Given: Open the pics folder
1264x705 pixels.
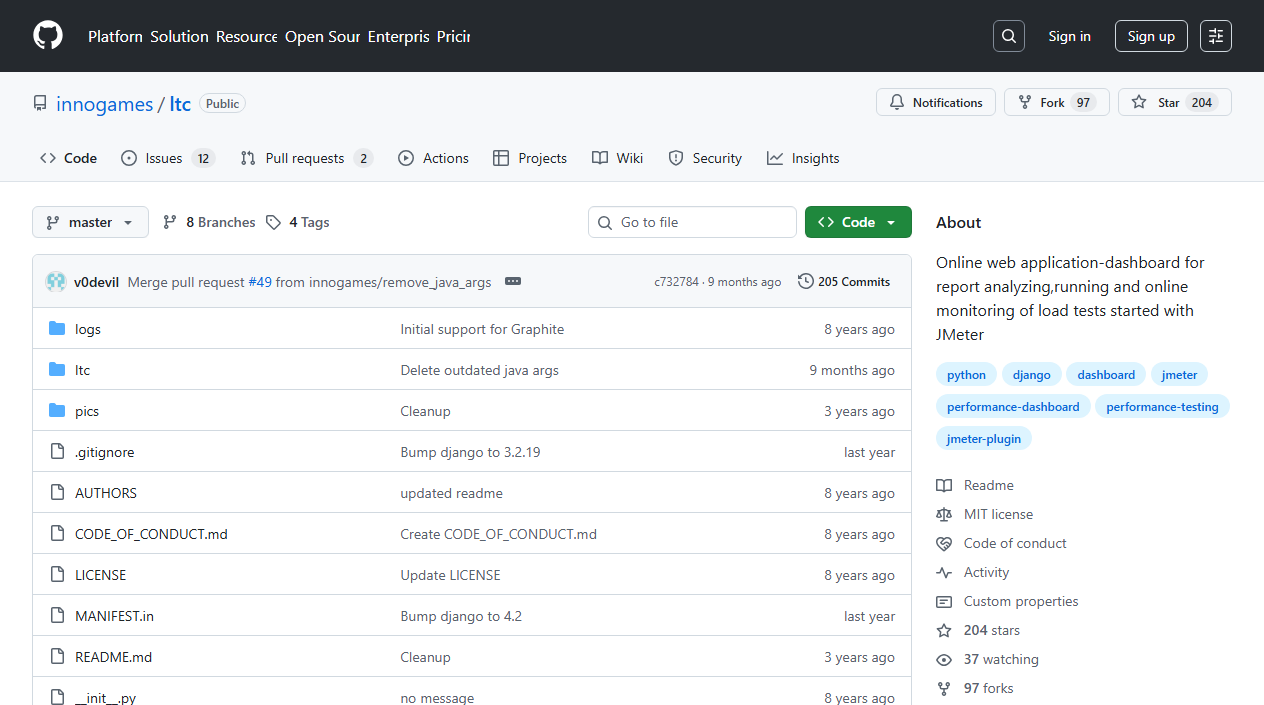Looking at the screenshot, I should click(x=87, y=411).
